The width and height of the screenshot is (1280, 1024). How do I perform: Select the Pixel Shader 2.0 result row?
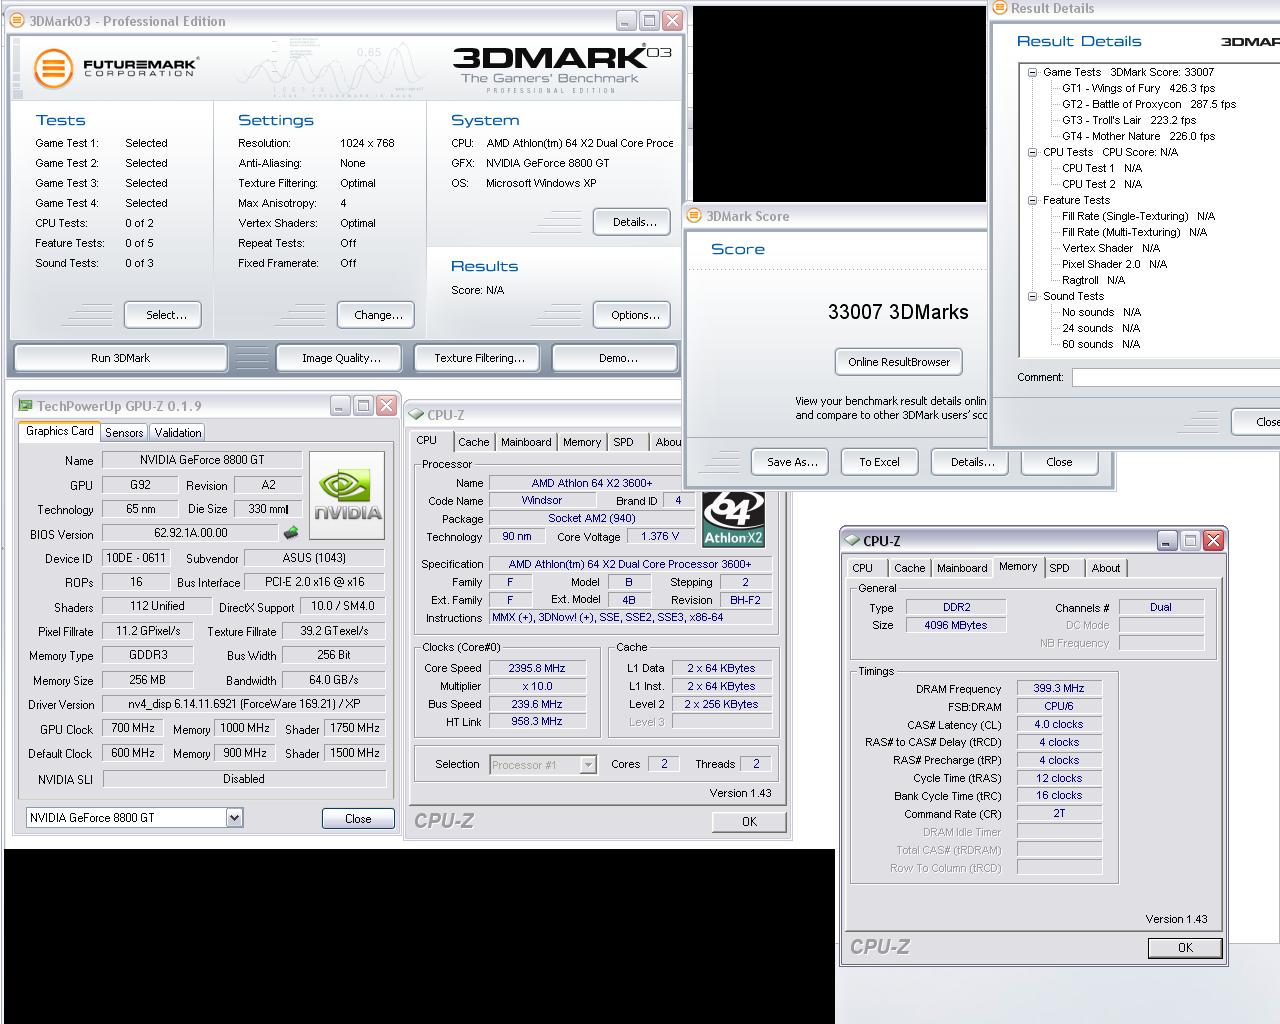[x=1114, y=264]
